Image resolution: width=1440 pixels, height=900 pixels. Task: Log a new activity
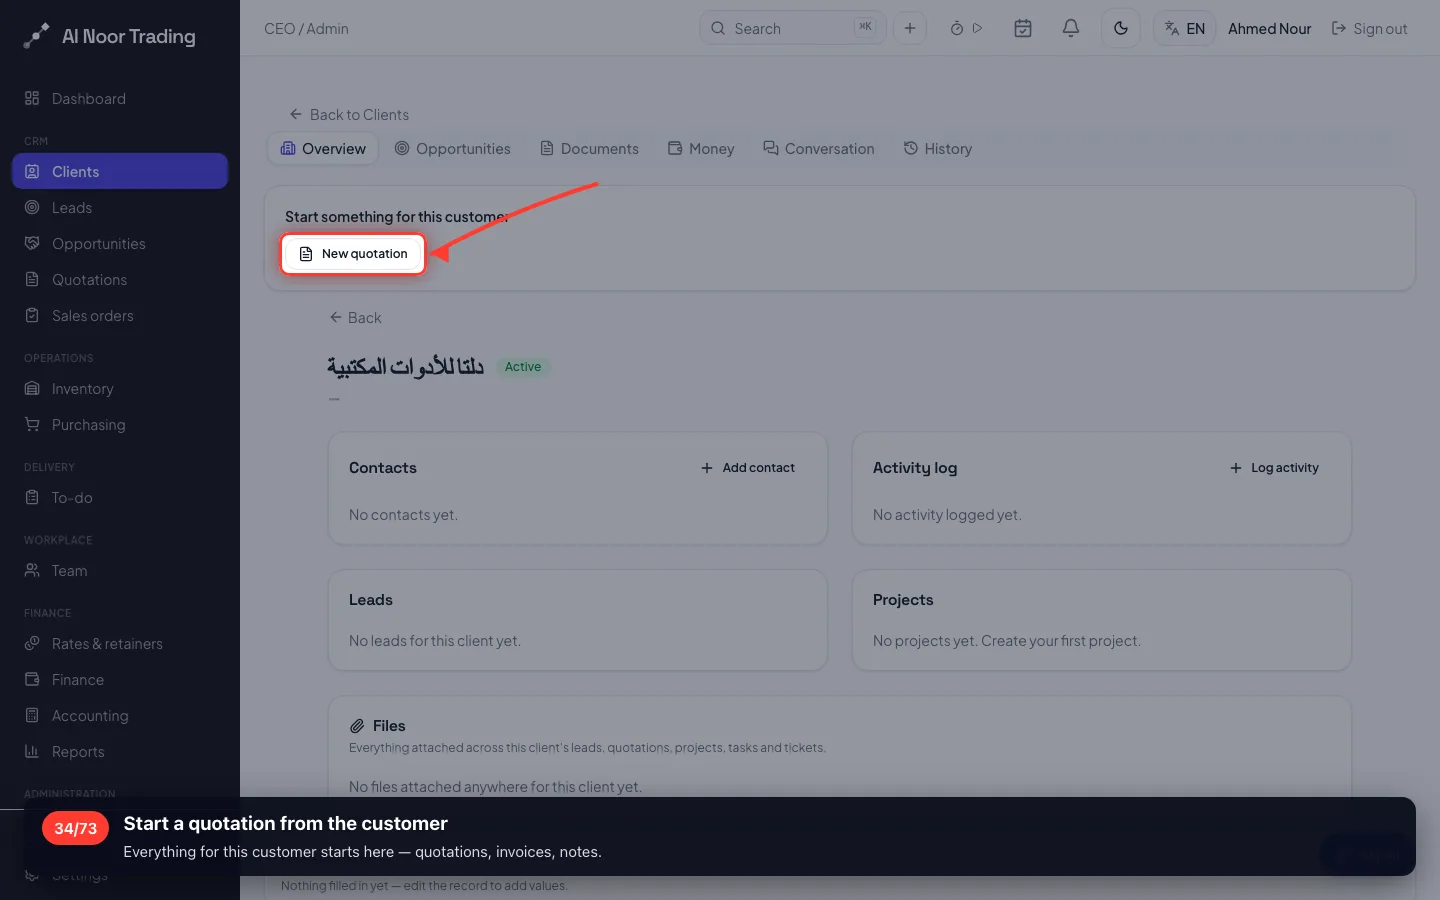coord(1274,467)
